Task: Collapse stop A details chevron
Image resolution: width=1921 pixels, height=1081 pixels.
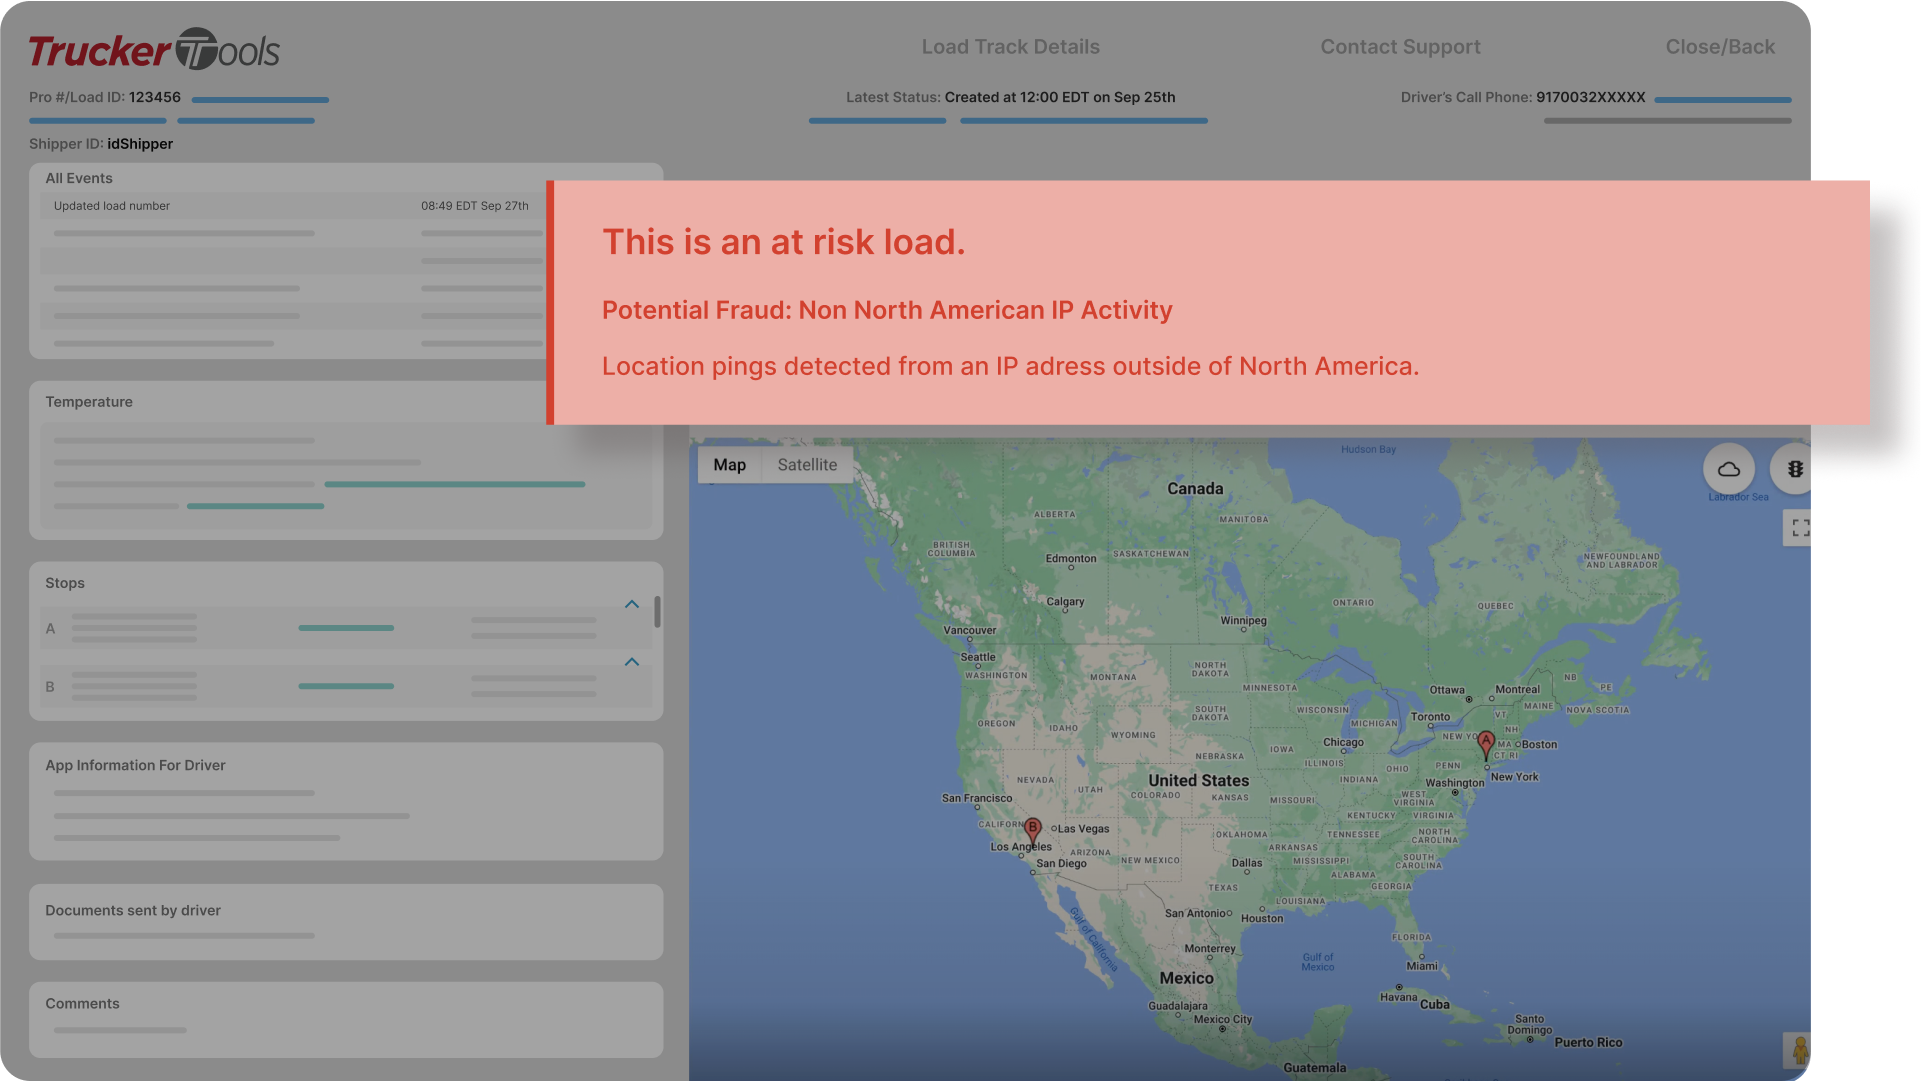Action: pos(632,604)
